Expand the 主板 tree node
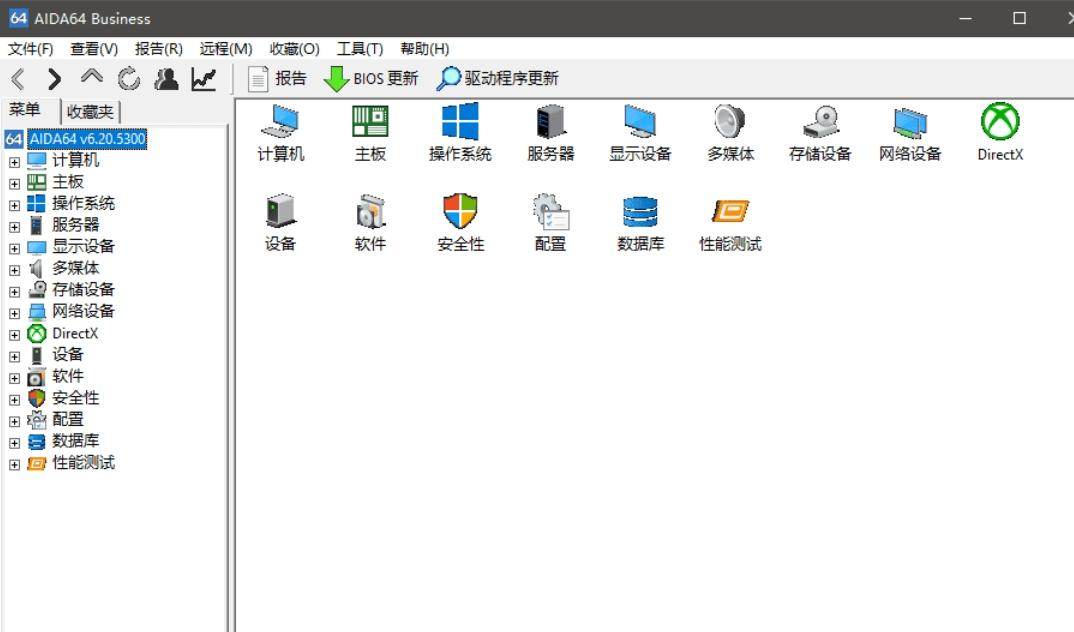1074x632 pixels. [x=14, y=184]
